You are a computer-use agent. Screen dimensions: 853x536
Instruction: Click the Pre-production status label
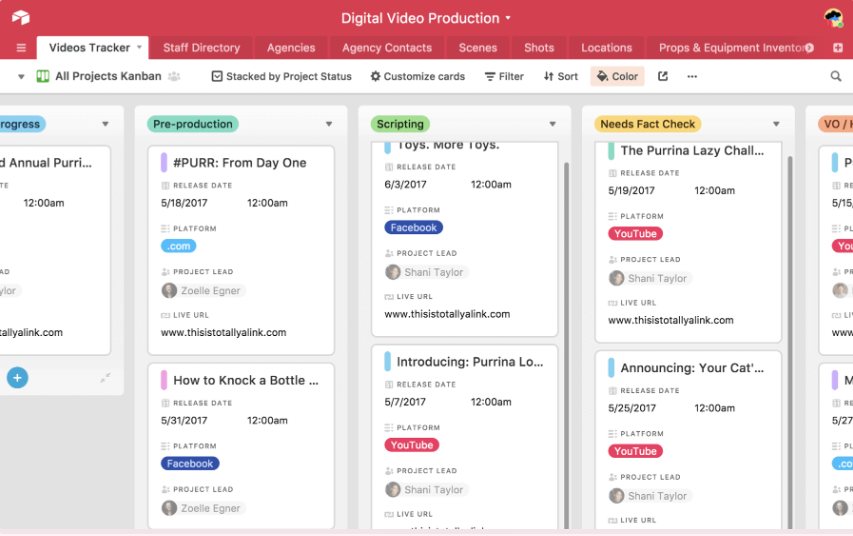click(193, 124)
